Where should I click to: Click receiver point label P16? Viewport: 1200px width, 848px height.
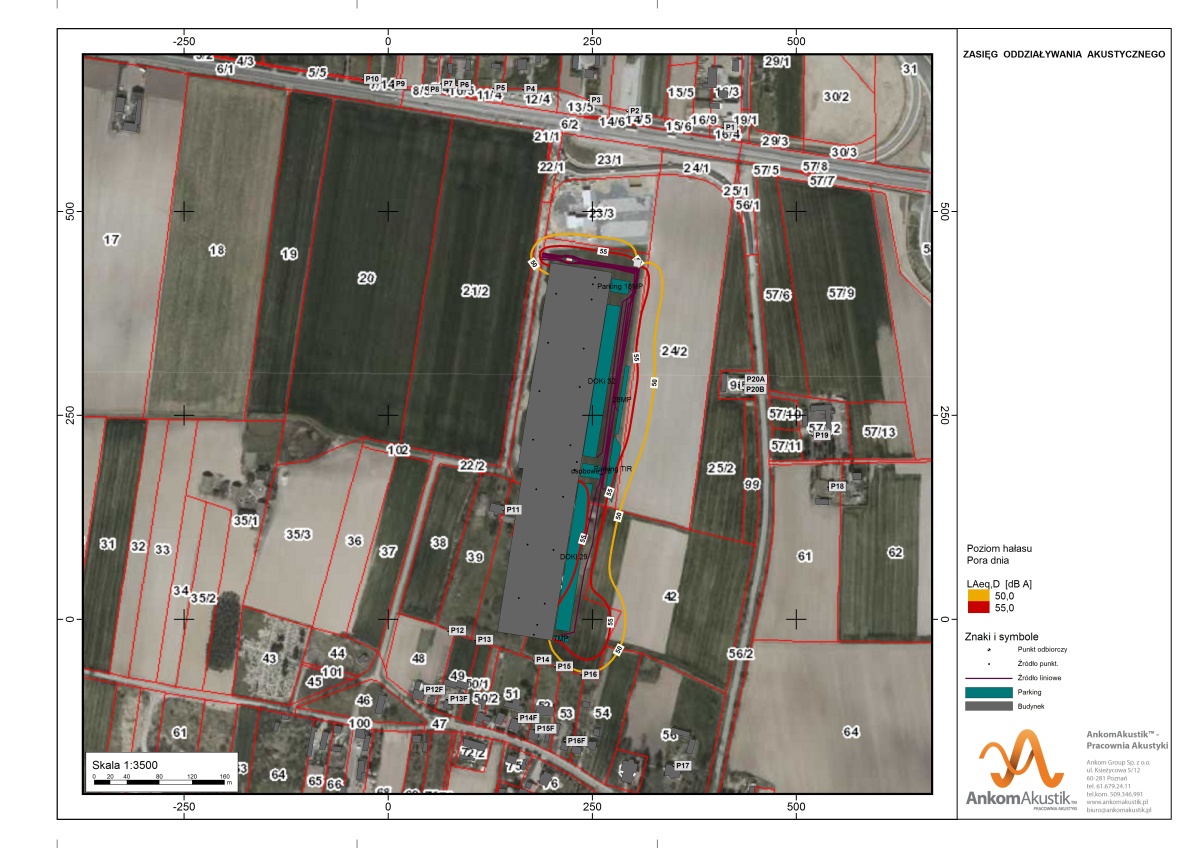[590, 675]
